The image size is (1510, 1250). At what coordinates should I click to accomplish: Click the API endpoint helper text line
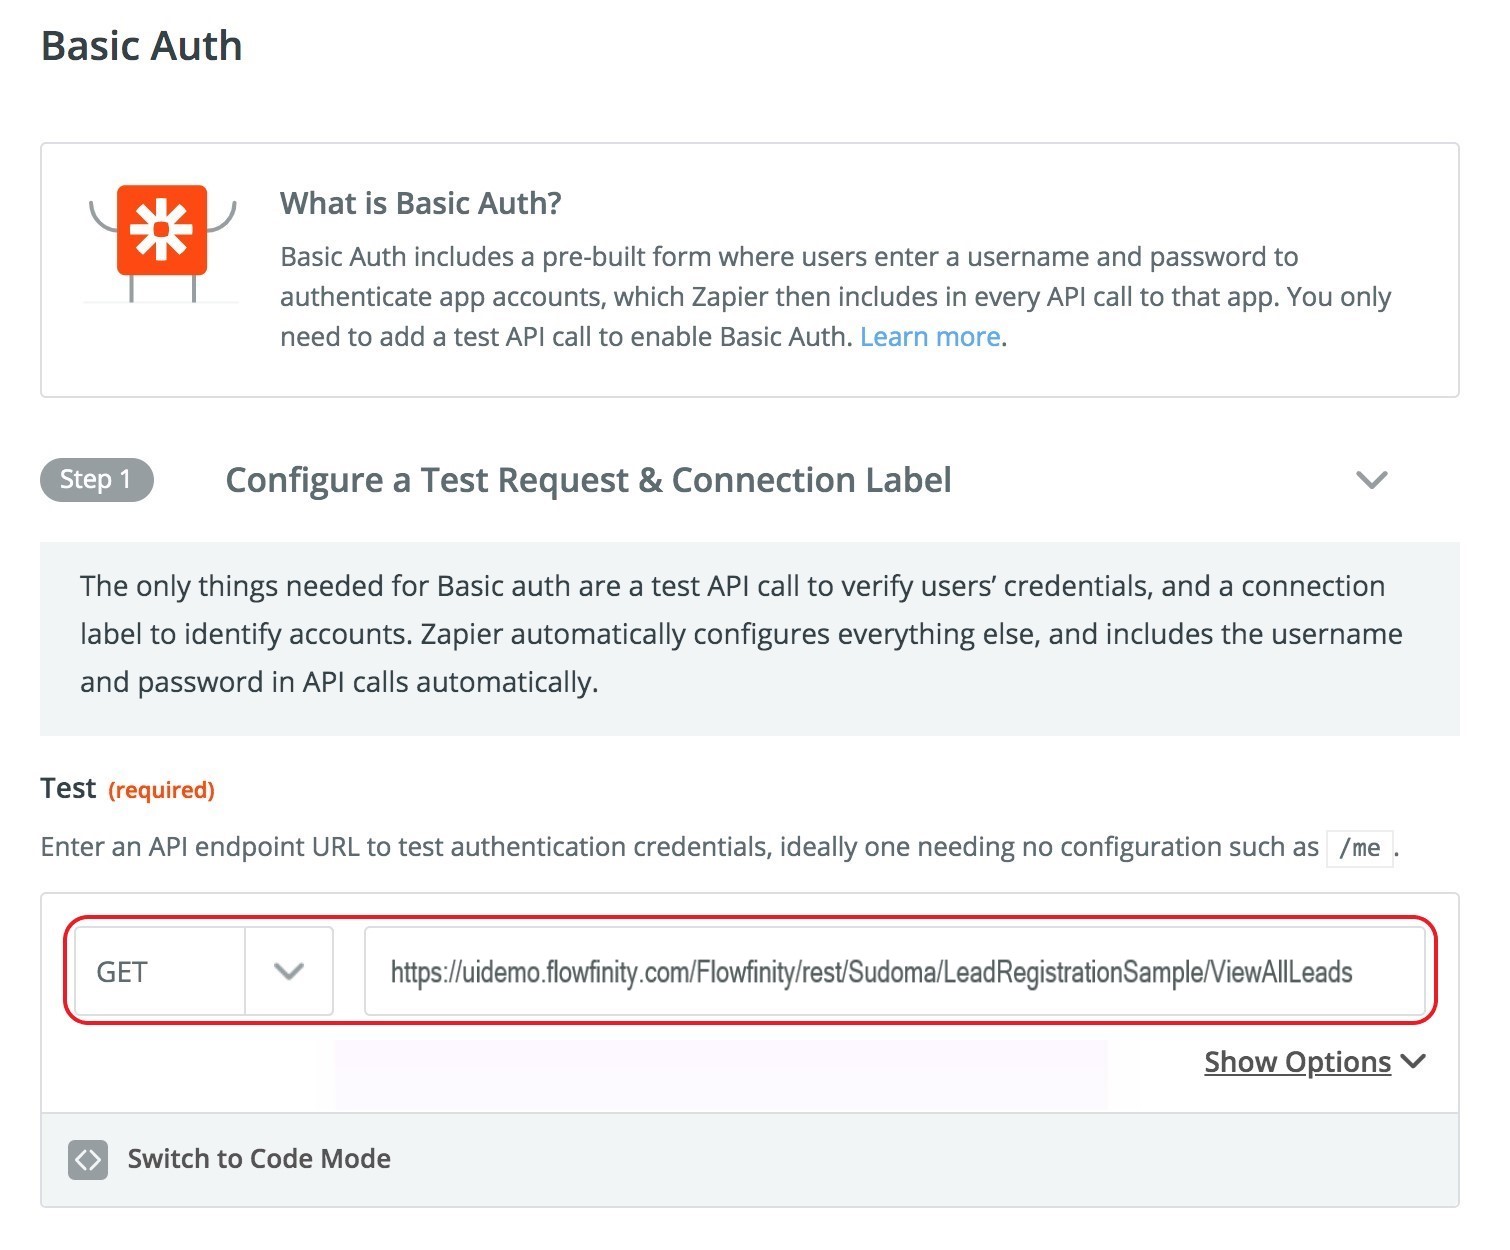coord(679,847)
